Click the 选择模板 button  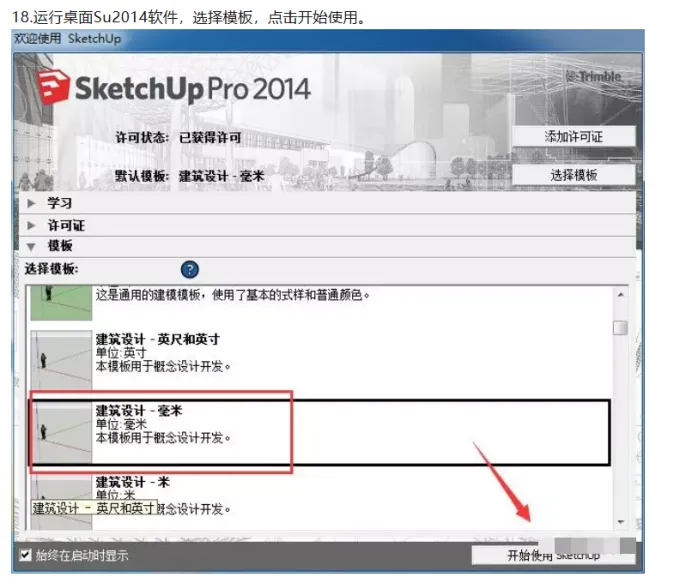pyautogui.click(x=573, y=175)
